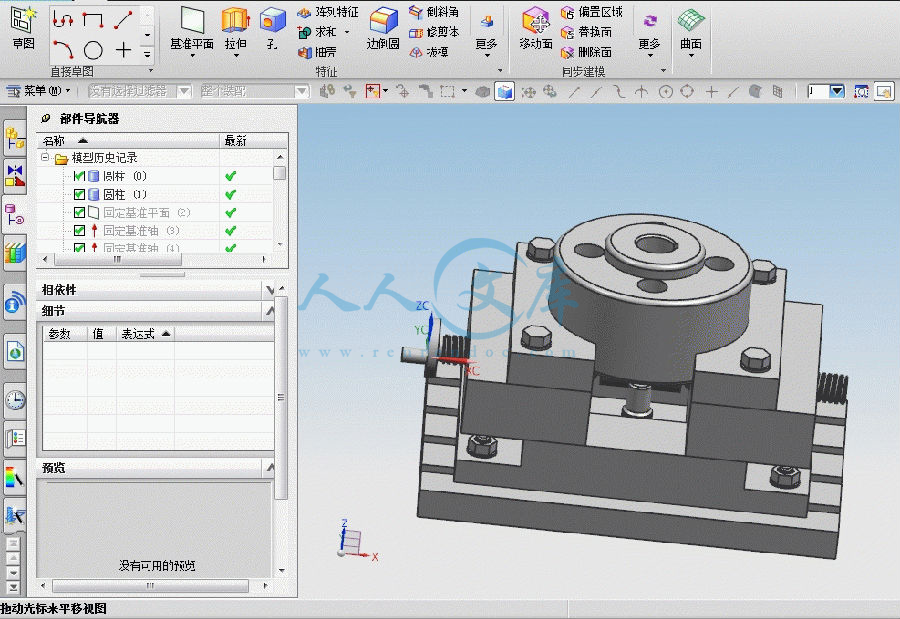Activate the 拔模 draft tool
900x619 pixels.
pos(428,52)
